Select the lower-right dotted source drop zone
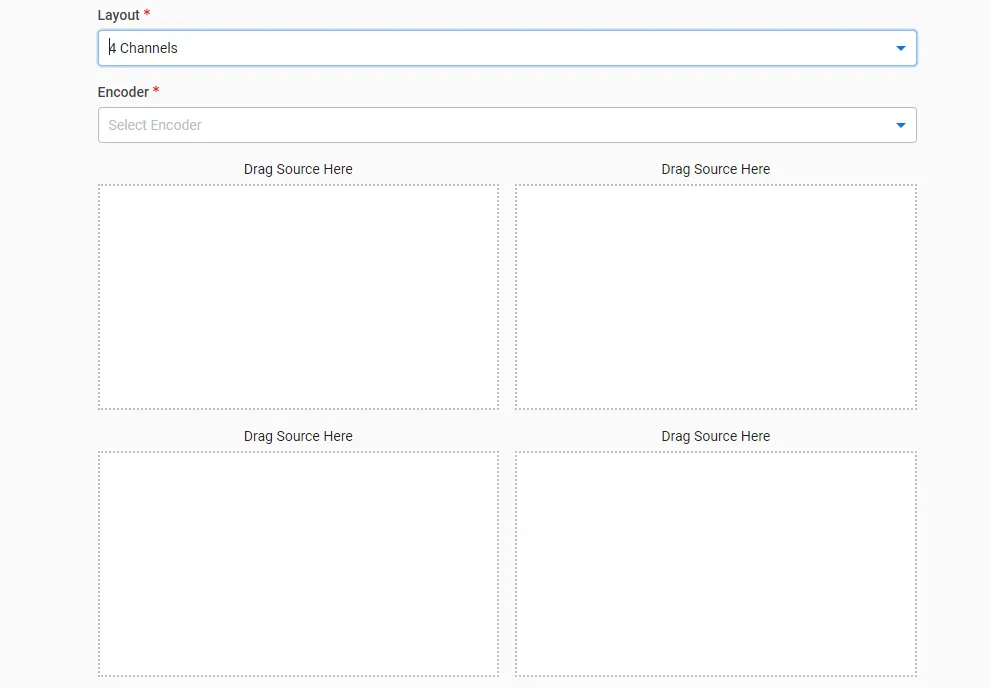 [x=716, y=564]
